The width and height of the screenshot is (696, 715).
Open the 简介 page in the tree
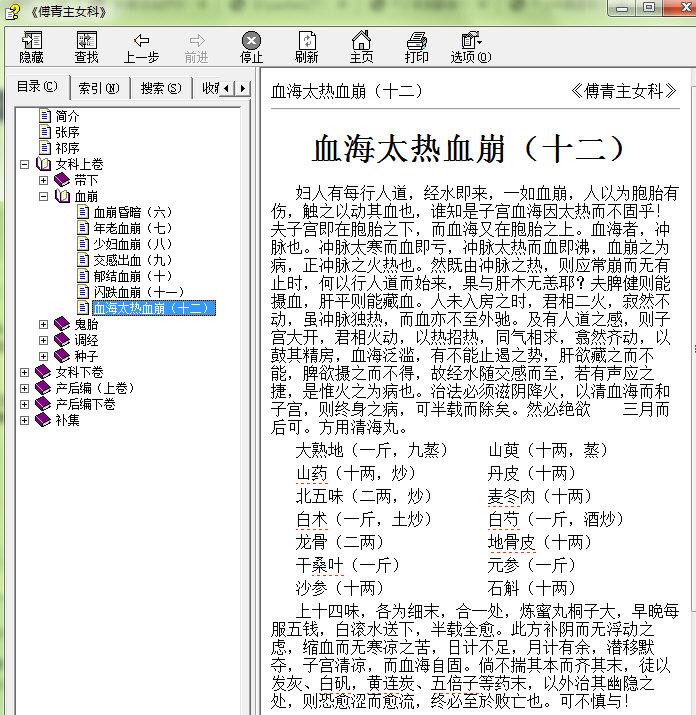click(67, 116)
